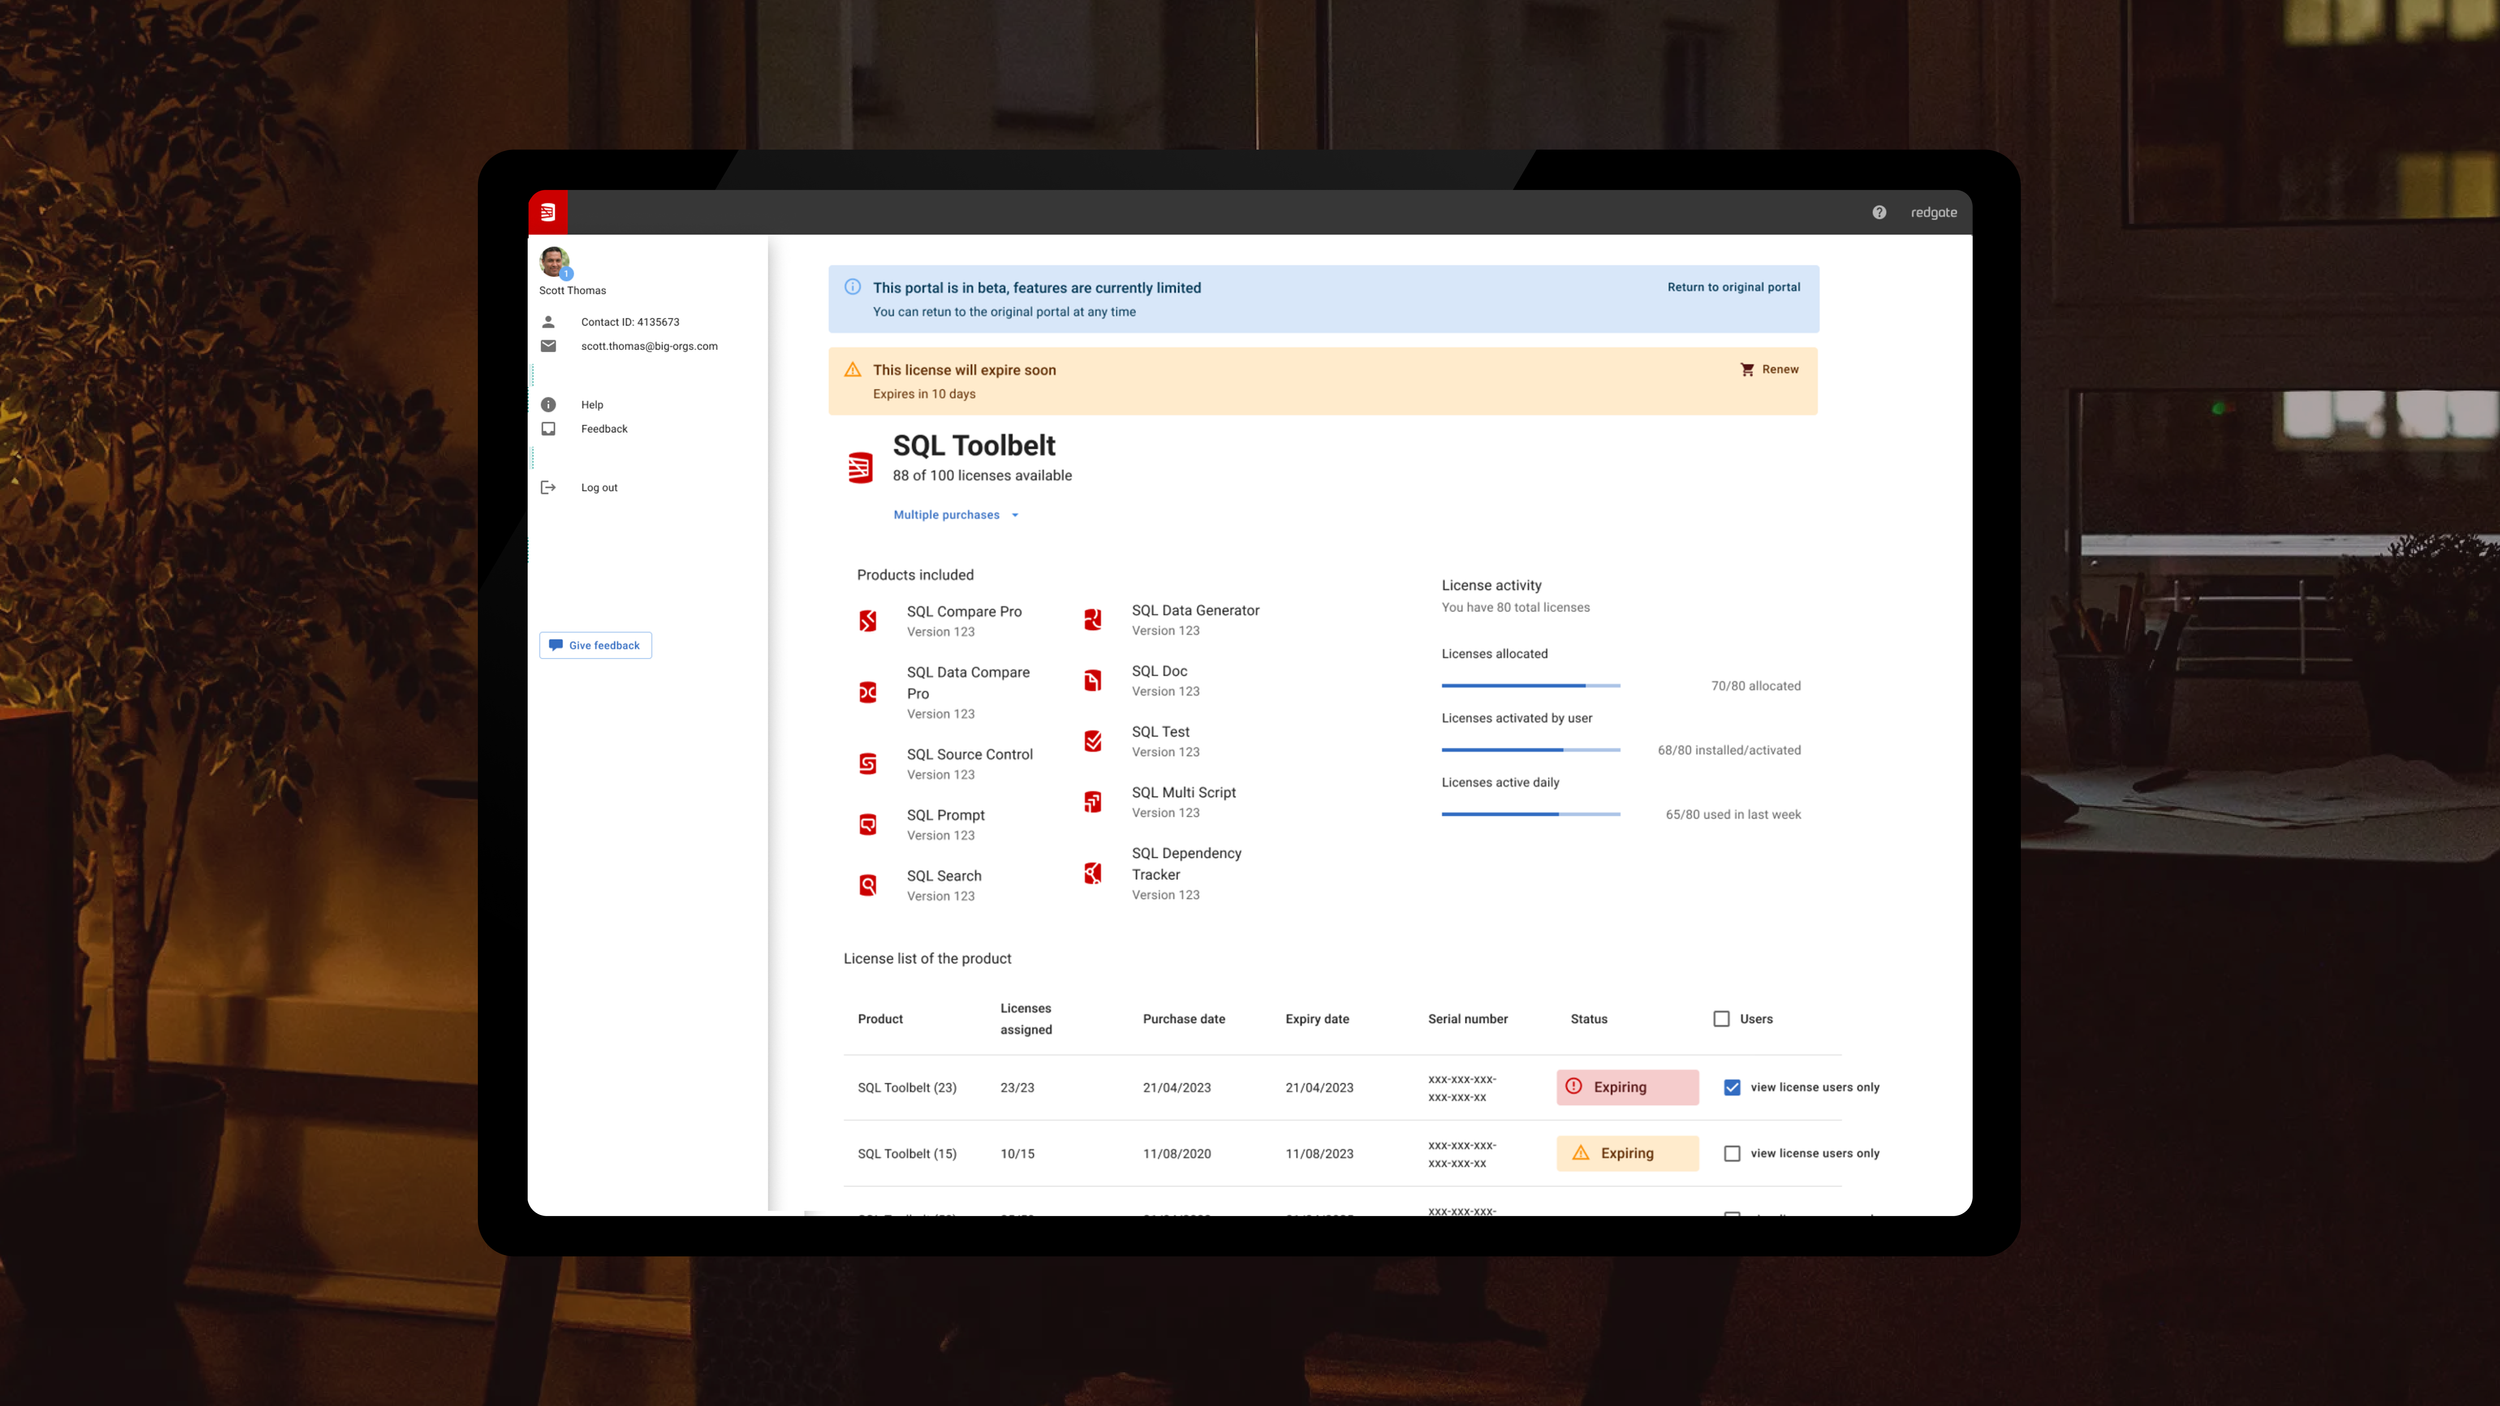The height and width of the screenshot is (1406, 2500).
Task: Click the Licenses activated by user progress bar
Action: pyautogui.click(x=1531, y=750)
